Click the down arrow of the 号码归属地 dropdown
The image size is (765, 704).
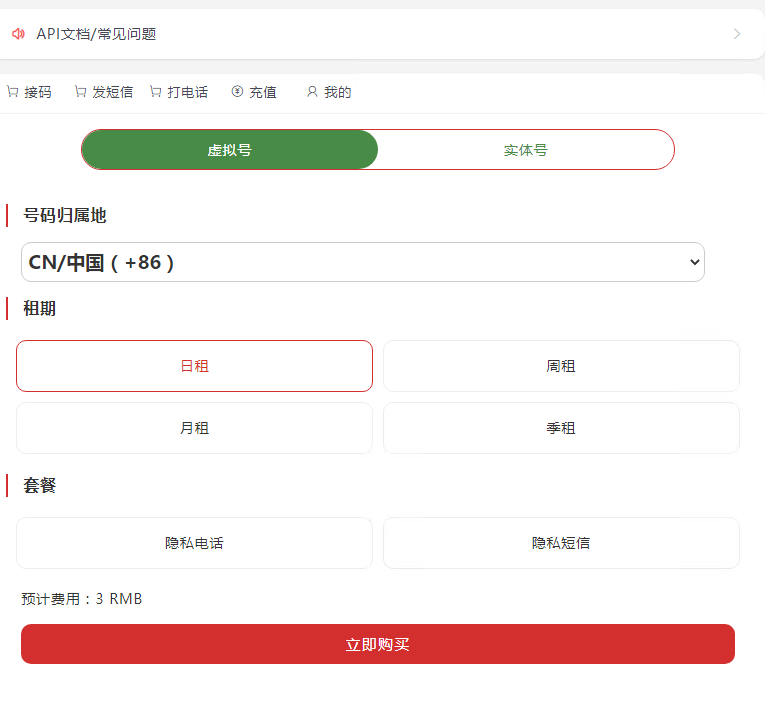coord(695,262)
